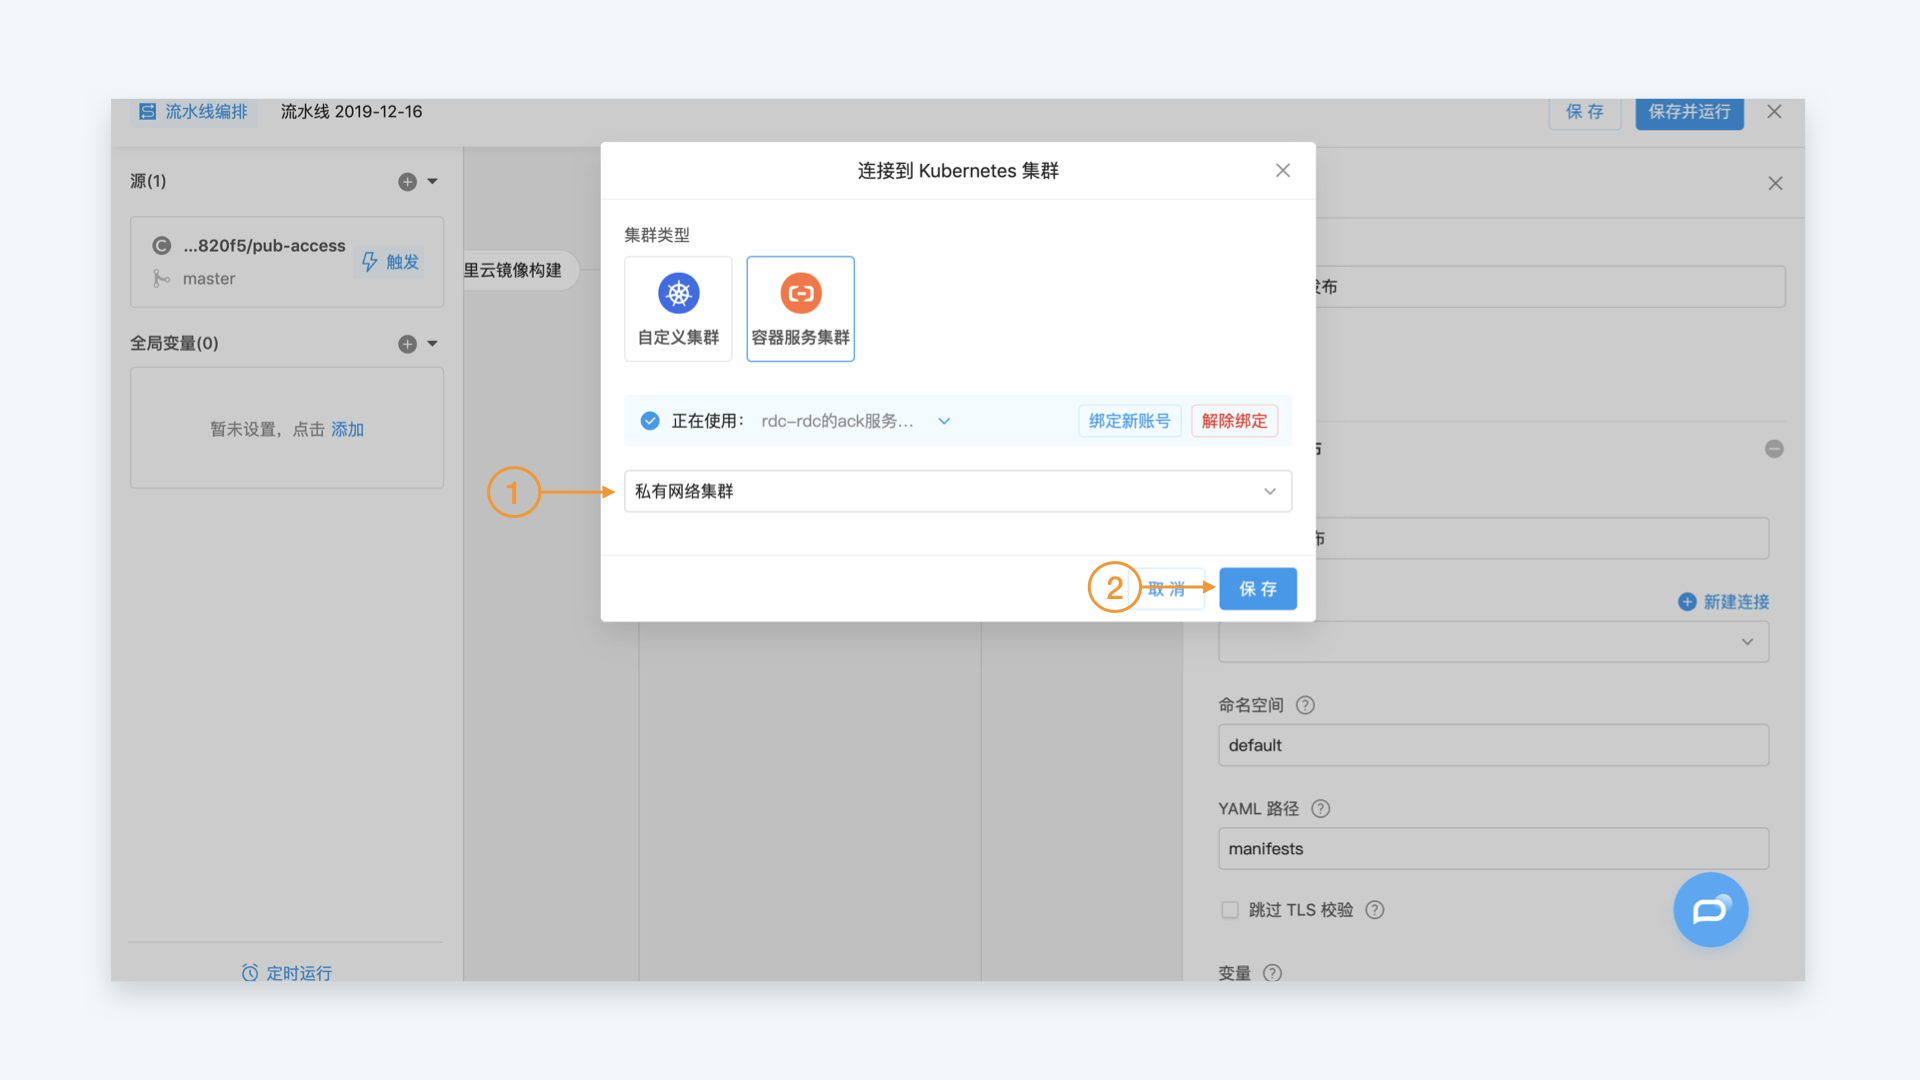Click the 里云镜像构建 stage node

pos(520,270)
